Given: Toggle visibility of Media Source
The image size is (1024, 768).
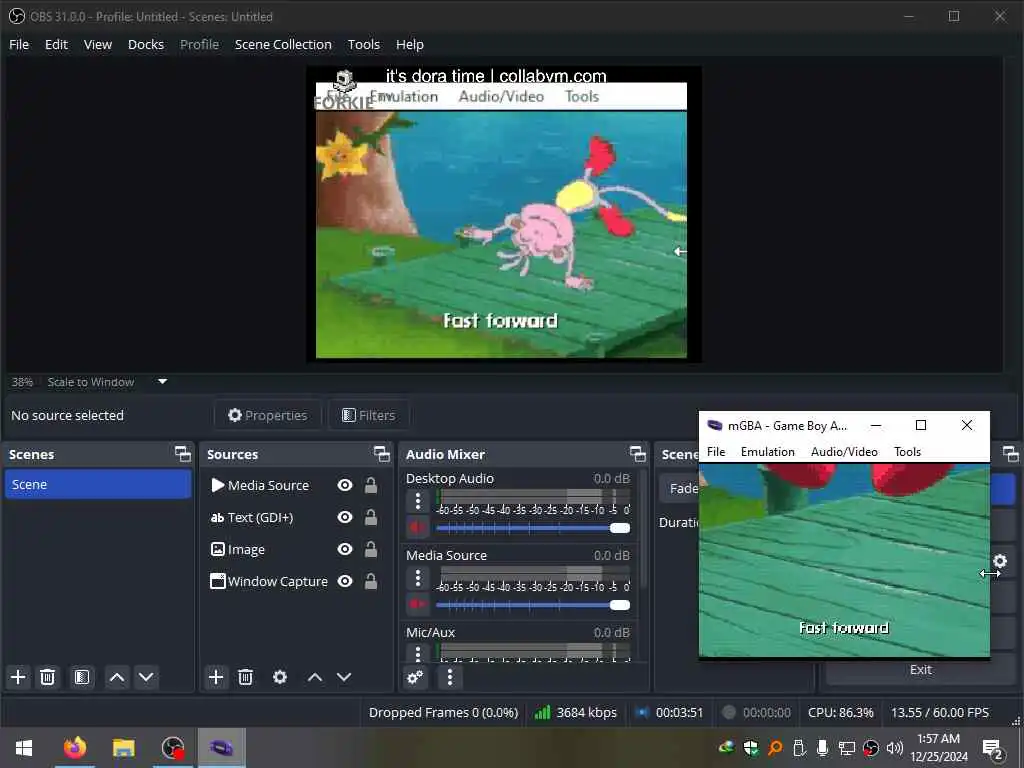Looking at the screenshot, I should [x=345, y=485].
